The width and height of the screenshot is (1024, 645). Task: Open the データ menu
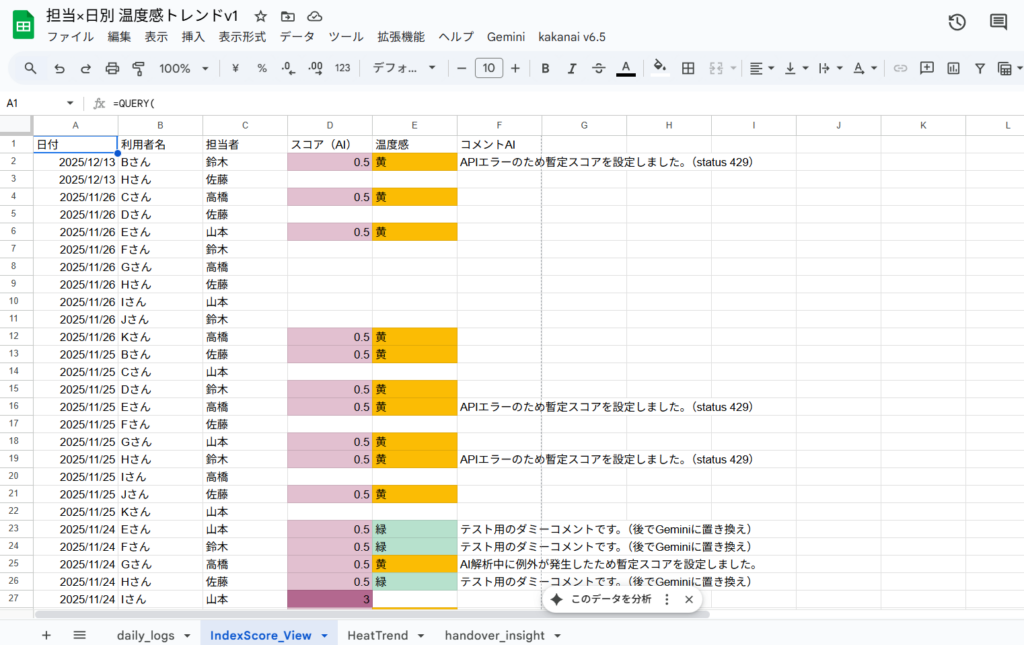(x=296, y=37)
